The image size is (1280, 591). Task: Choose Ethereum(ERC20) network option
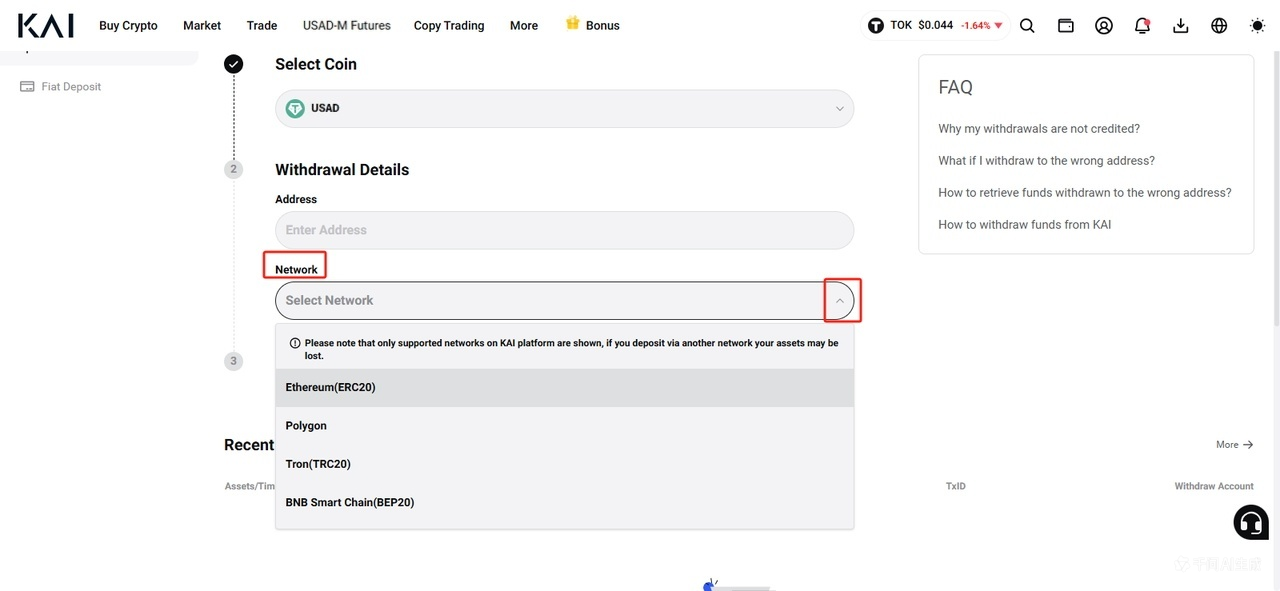pyautogui.click(x=564, y=387)
